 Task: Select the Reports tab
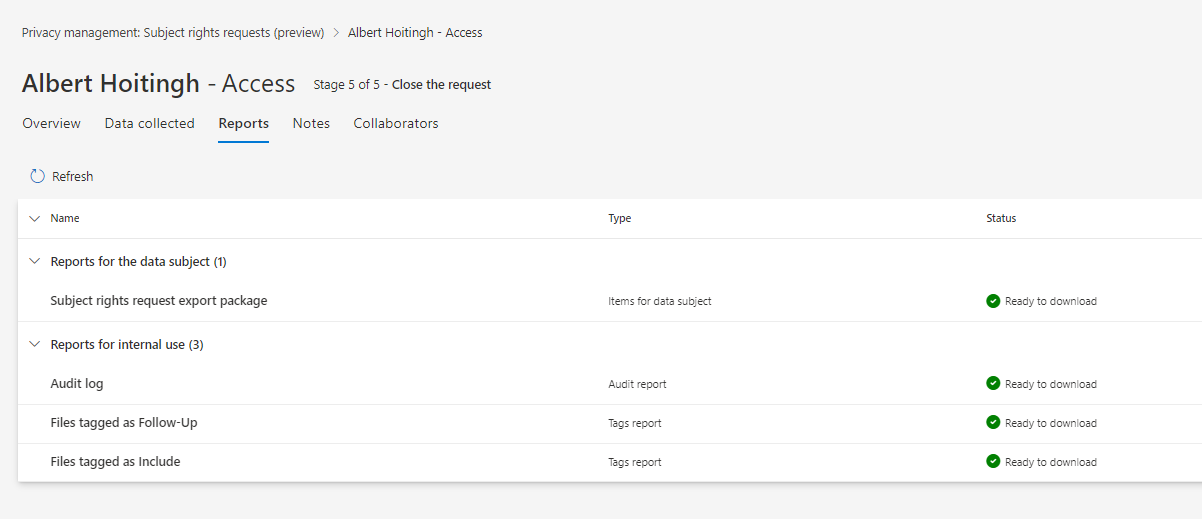click(x=243, y=124)
